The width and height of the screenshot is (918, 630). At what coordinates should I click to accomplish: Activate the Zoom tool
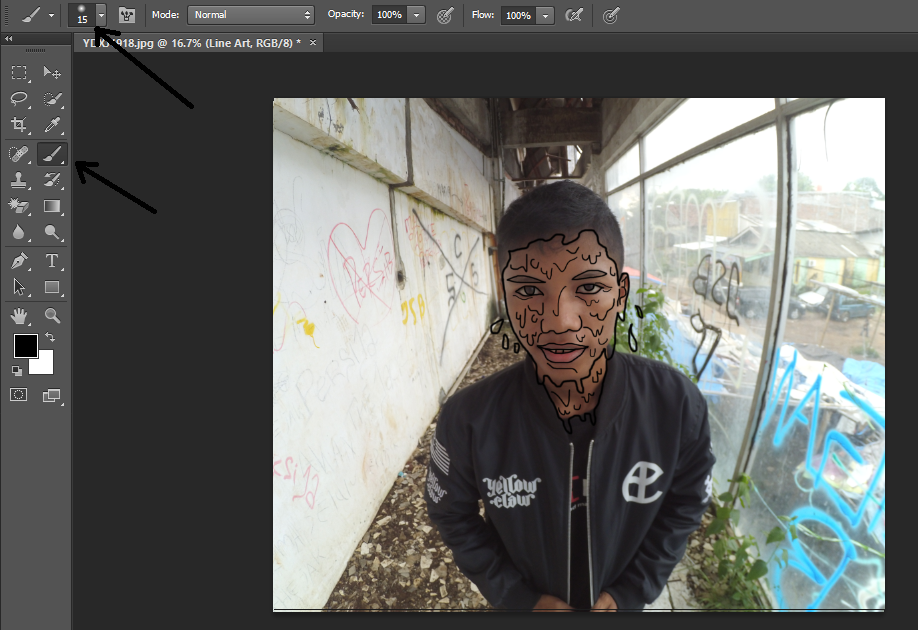[52, 315]
